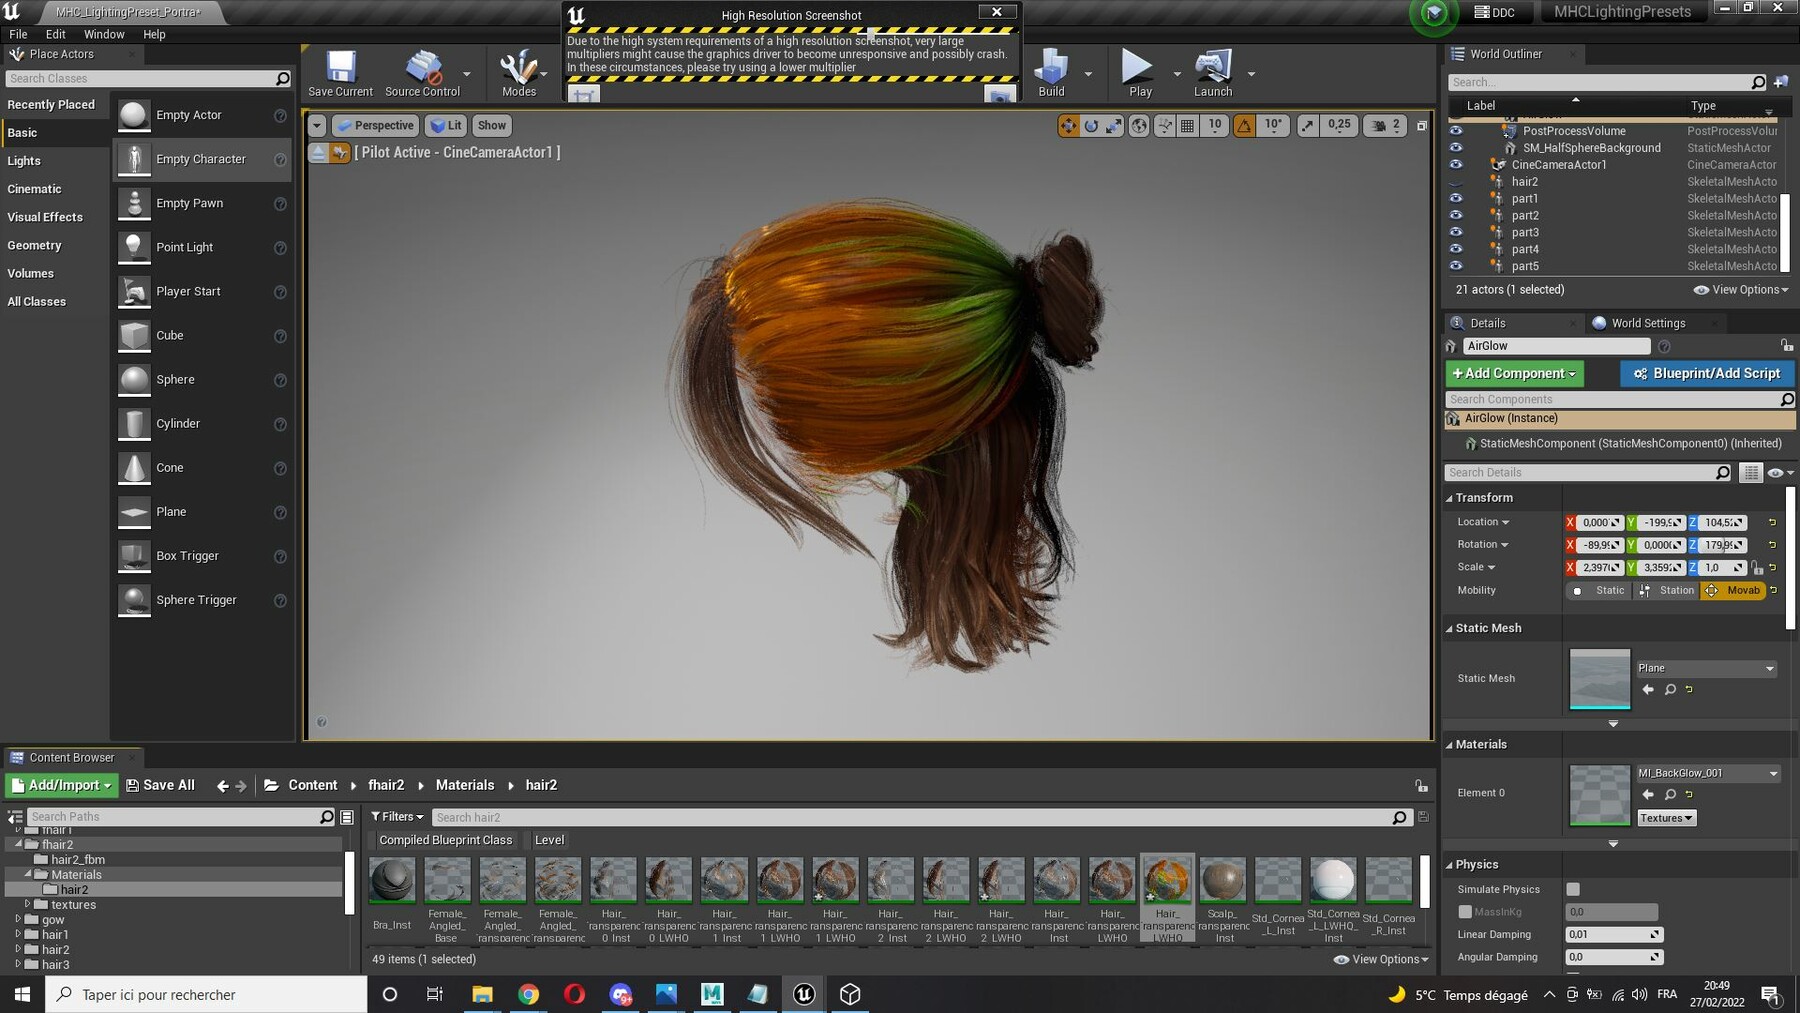The image size is (1800, 1013).
Task: Toggle visibility of part1 actor
Action: 1456,198
